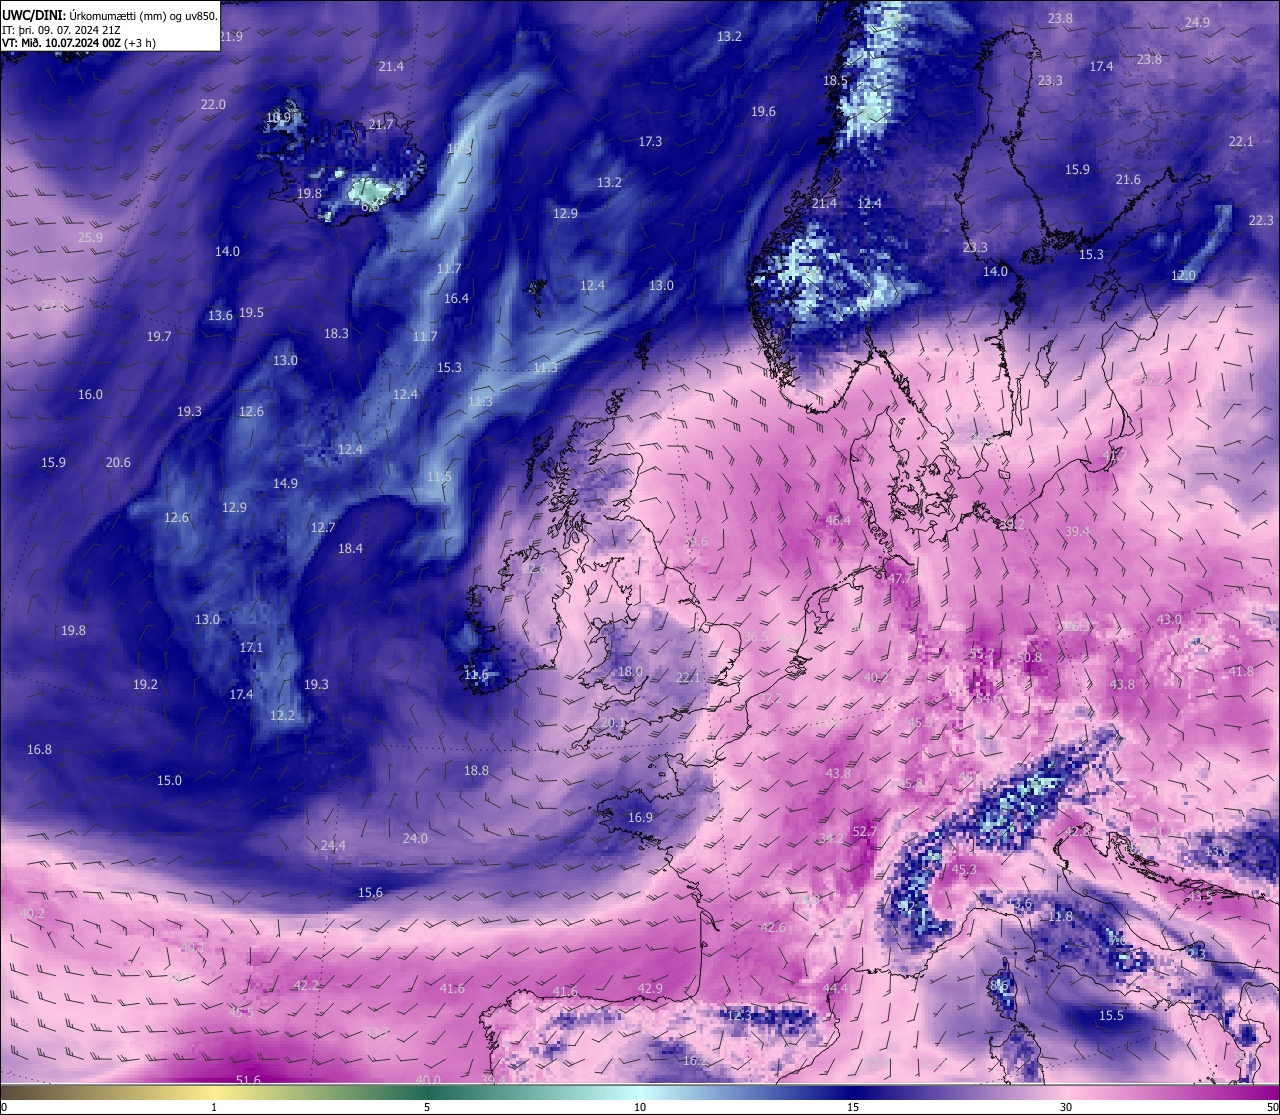Viewport: 1280px width, 1115px height.
Task: Click the map value '19.6'
Action: click(763, 112)
